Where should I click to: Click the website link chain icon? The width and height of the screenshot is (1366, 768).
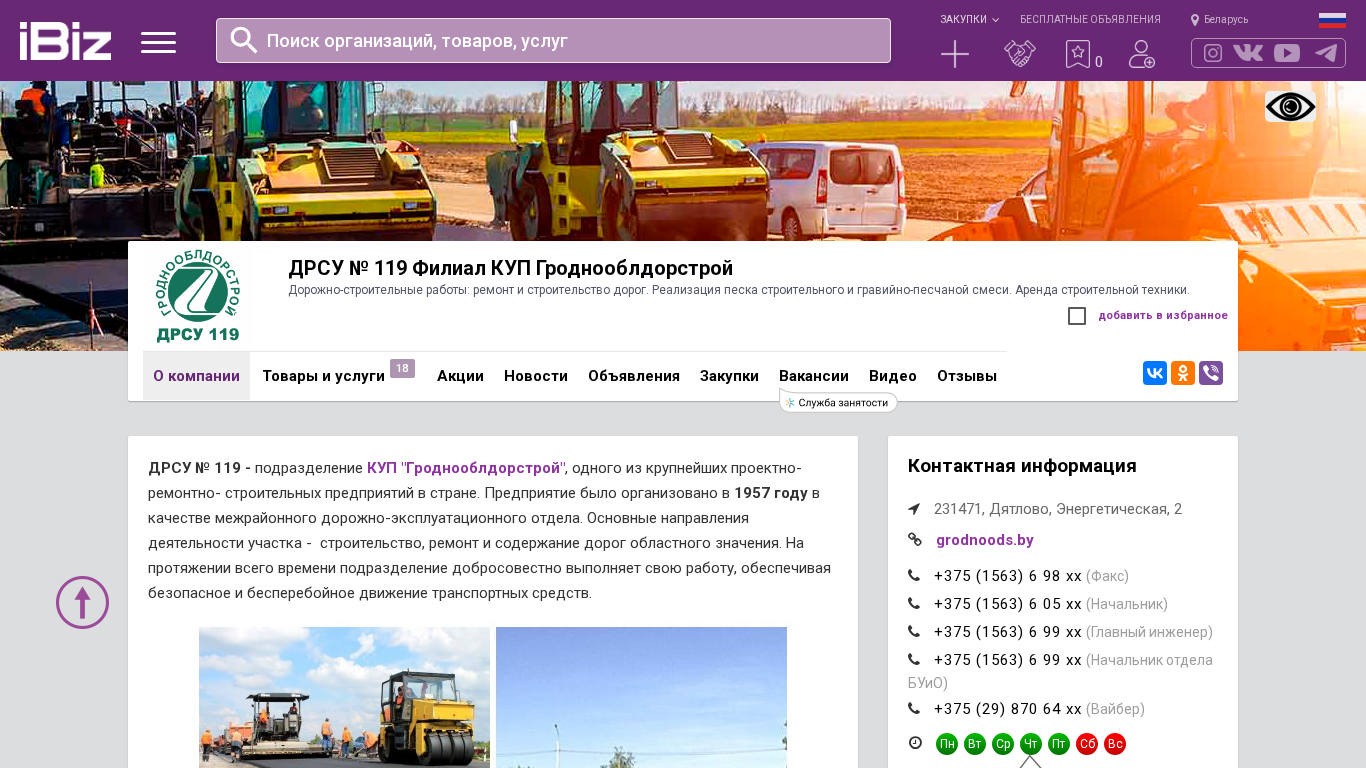pyautogui.click(x=914, y=540)
